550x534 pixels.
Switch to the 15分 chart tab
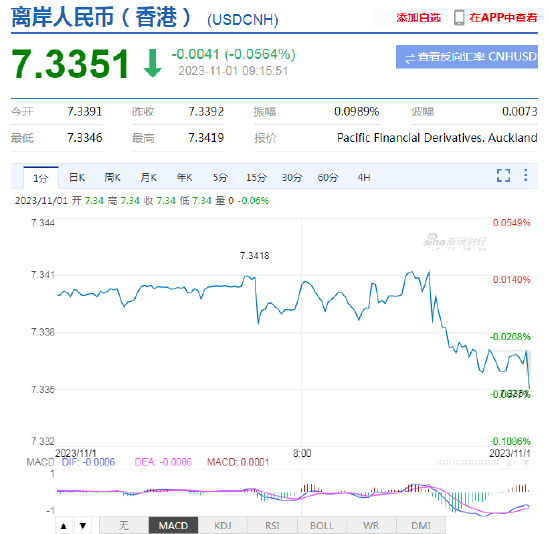(256, 178)
